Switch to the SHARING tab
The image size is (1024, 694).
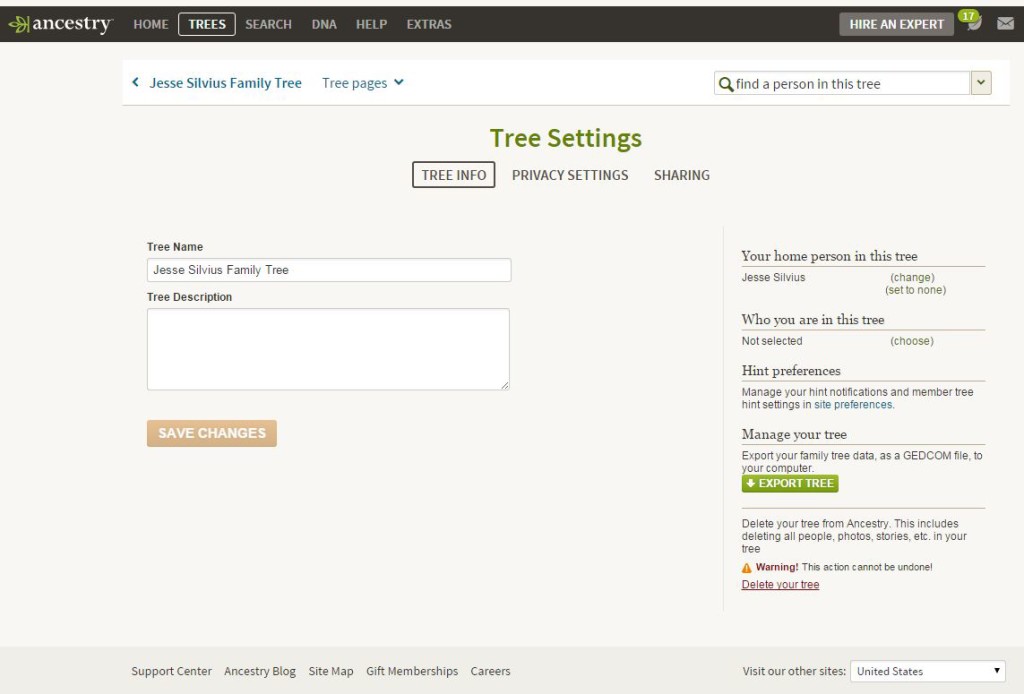pos(682,175)
